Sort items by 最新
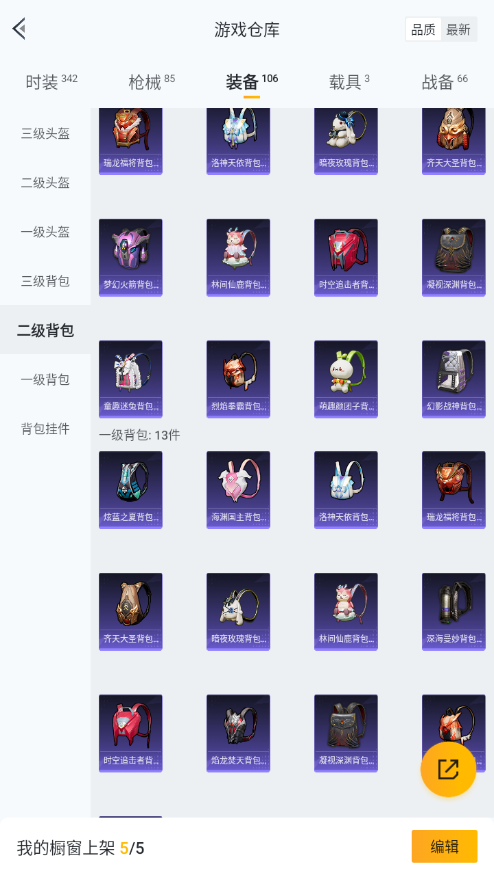 (x=458, y=30)
